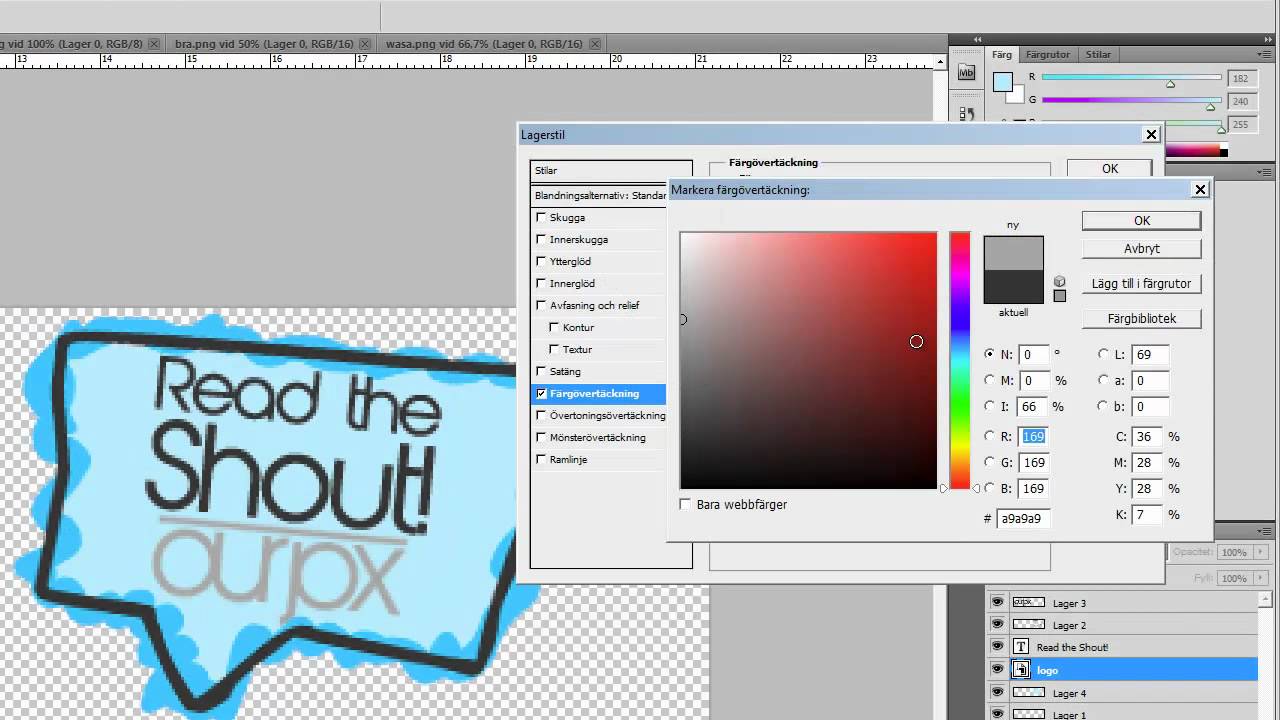Select the R: radio button

990,436
